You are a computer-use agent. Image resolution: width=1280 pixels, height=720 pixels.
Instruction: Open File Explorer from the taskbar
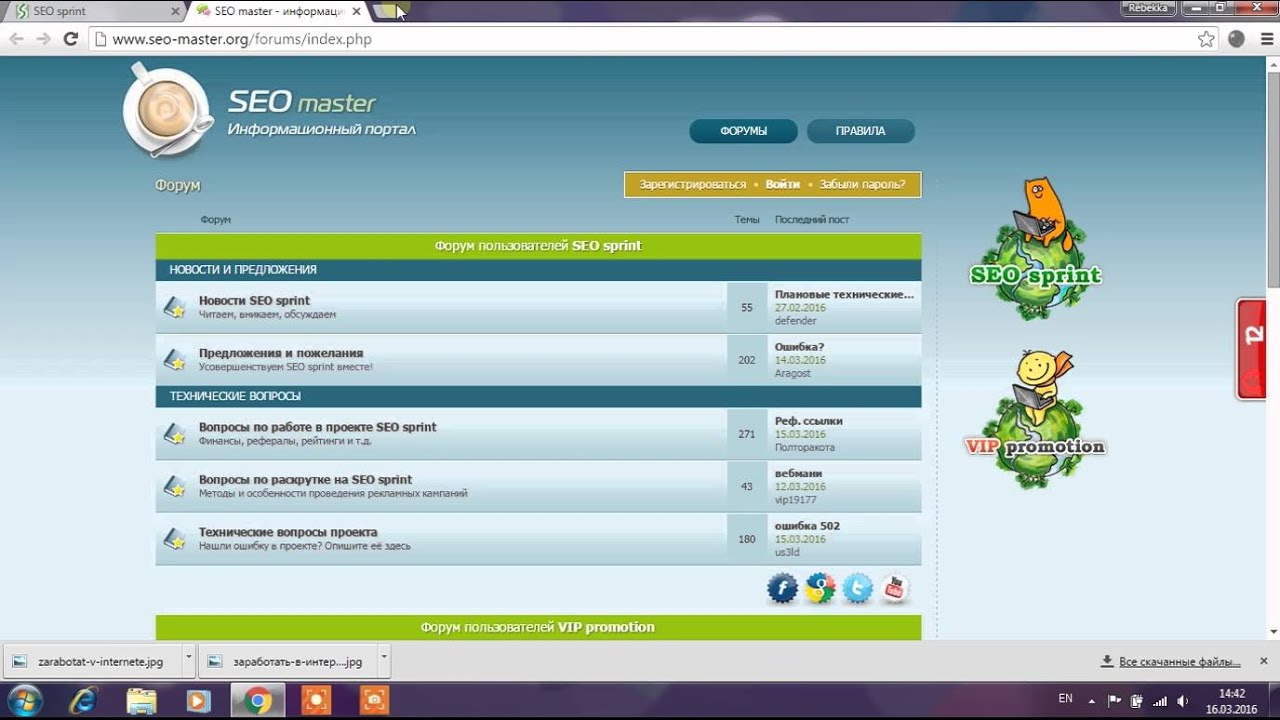pyautogui.click(x=141, y=701)
